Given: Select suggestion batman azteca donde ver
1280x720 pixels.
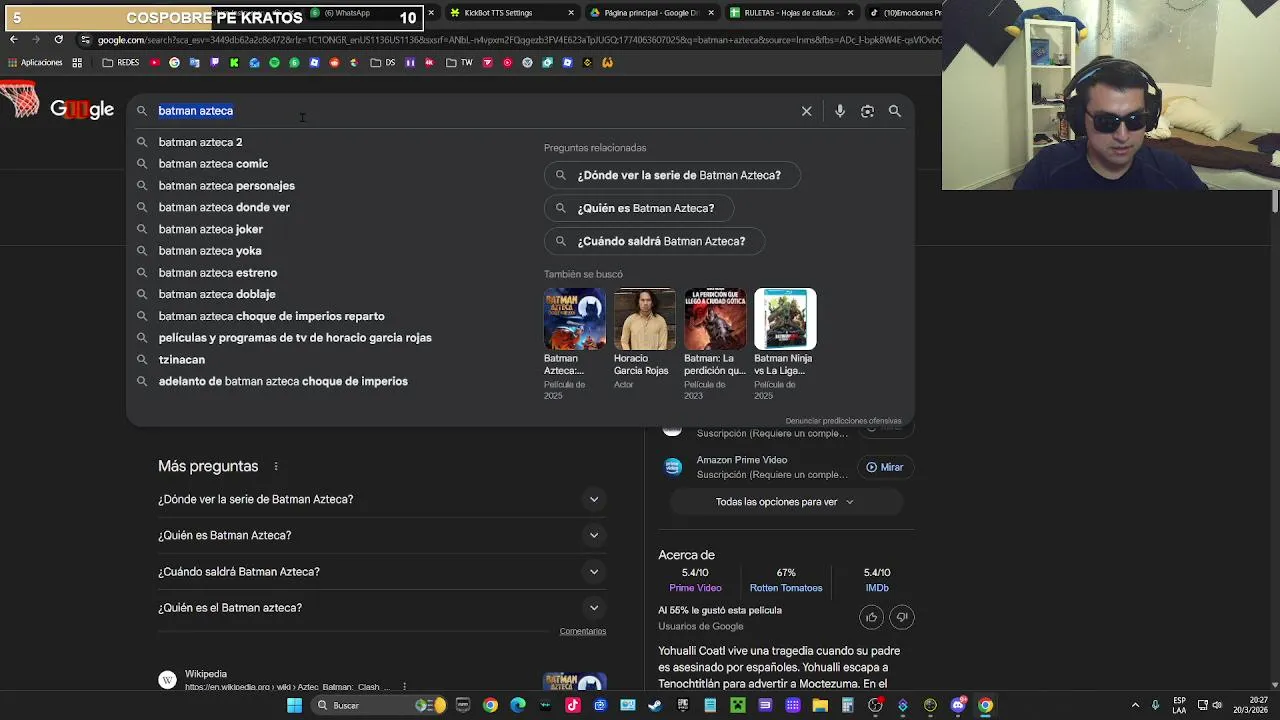Looking at the screenshot, I should 224,207.
